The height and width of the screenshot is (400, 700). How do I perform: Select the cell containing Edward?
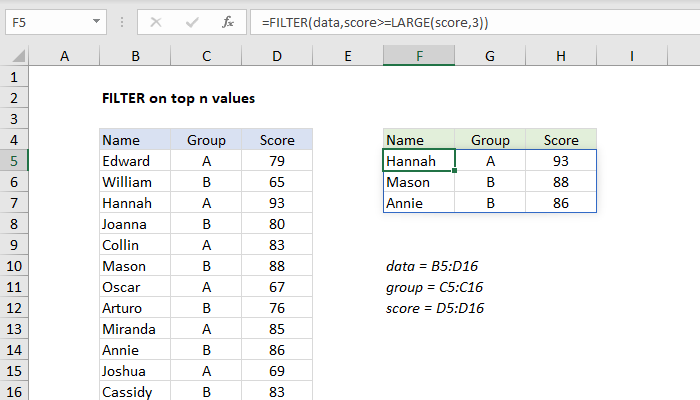(x=135, y=161)
